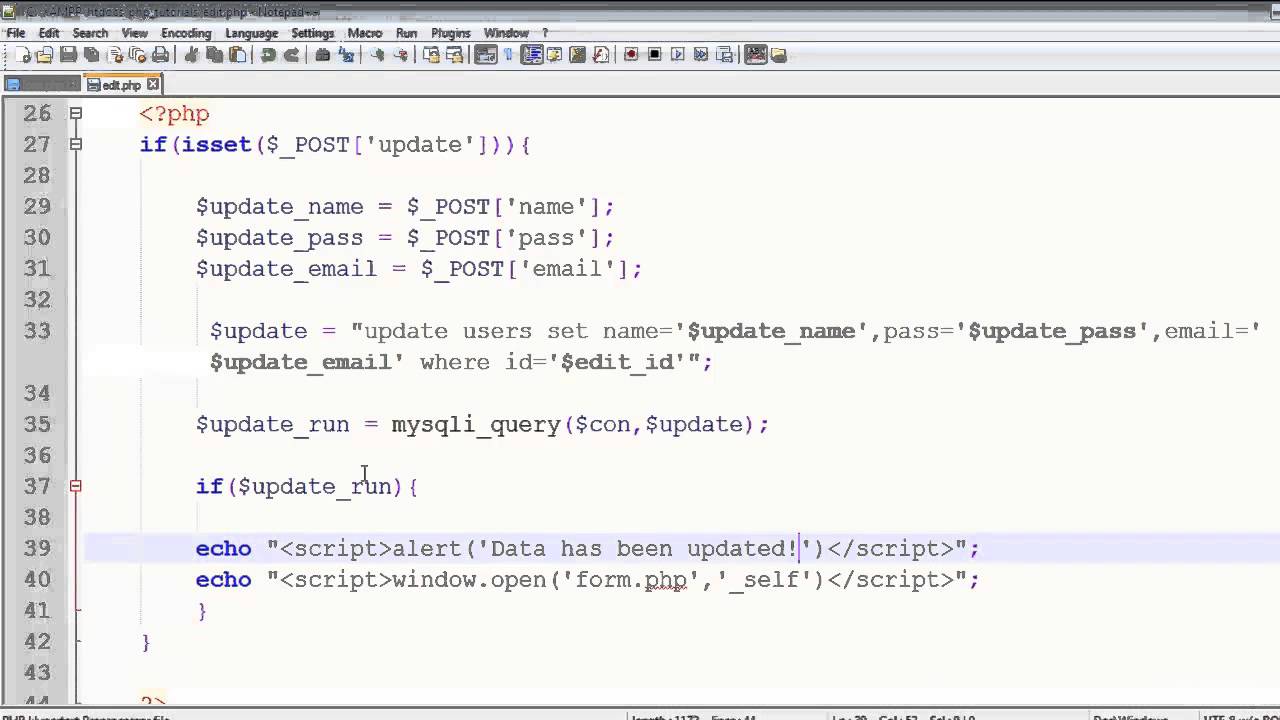
Task: Collapse the fold marker at line 27
Action: (x=75, y=145)
